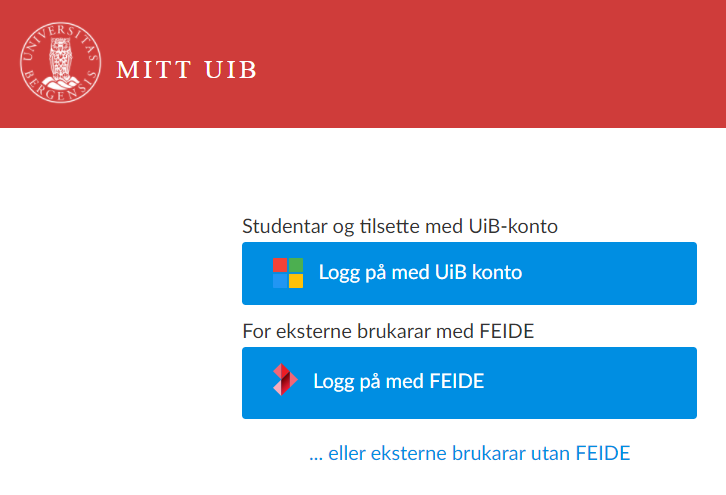Click the "Logg på med FEIDE" label text

pos(398,381)
